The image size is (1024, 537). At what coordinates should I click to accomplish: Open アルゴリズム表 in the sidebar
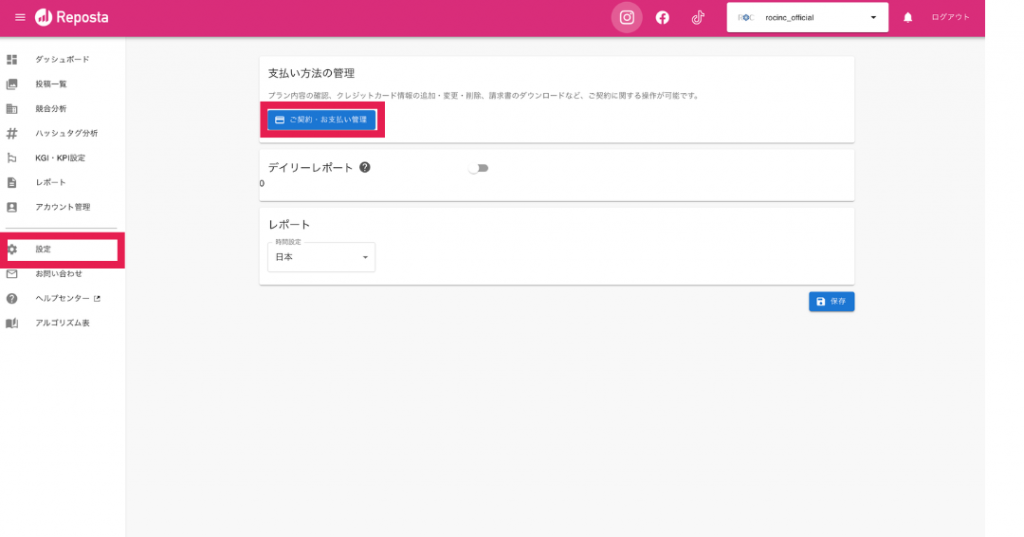tap(62, 323)
